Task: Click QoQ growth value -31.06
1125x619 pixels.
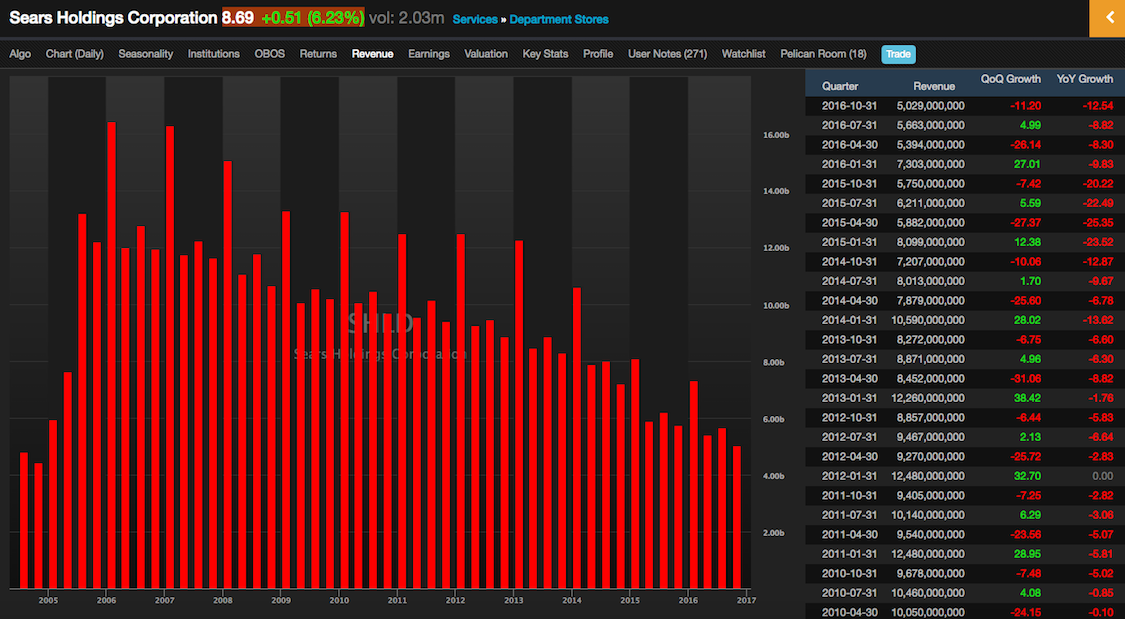Action: pyautogui.click(x=1025, y=379)
